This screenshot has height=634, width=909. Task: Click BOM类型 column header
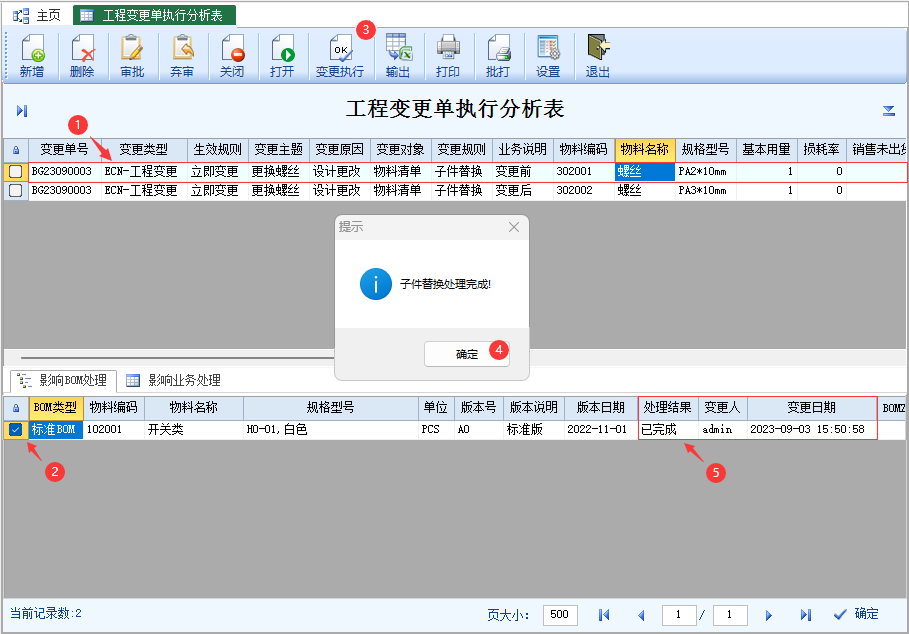[x=56, y=408]
